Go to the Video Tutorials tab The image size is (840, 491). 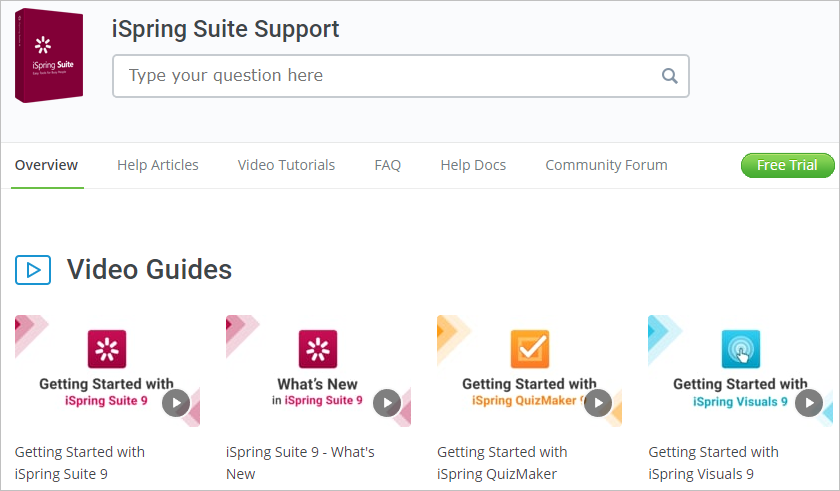pyautogui.click(x=286, y=165)
